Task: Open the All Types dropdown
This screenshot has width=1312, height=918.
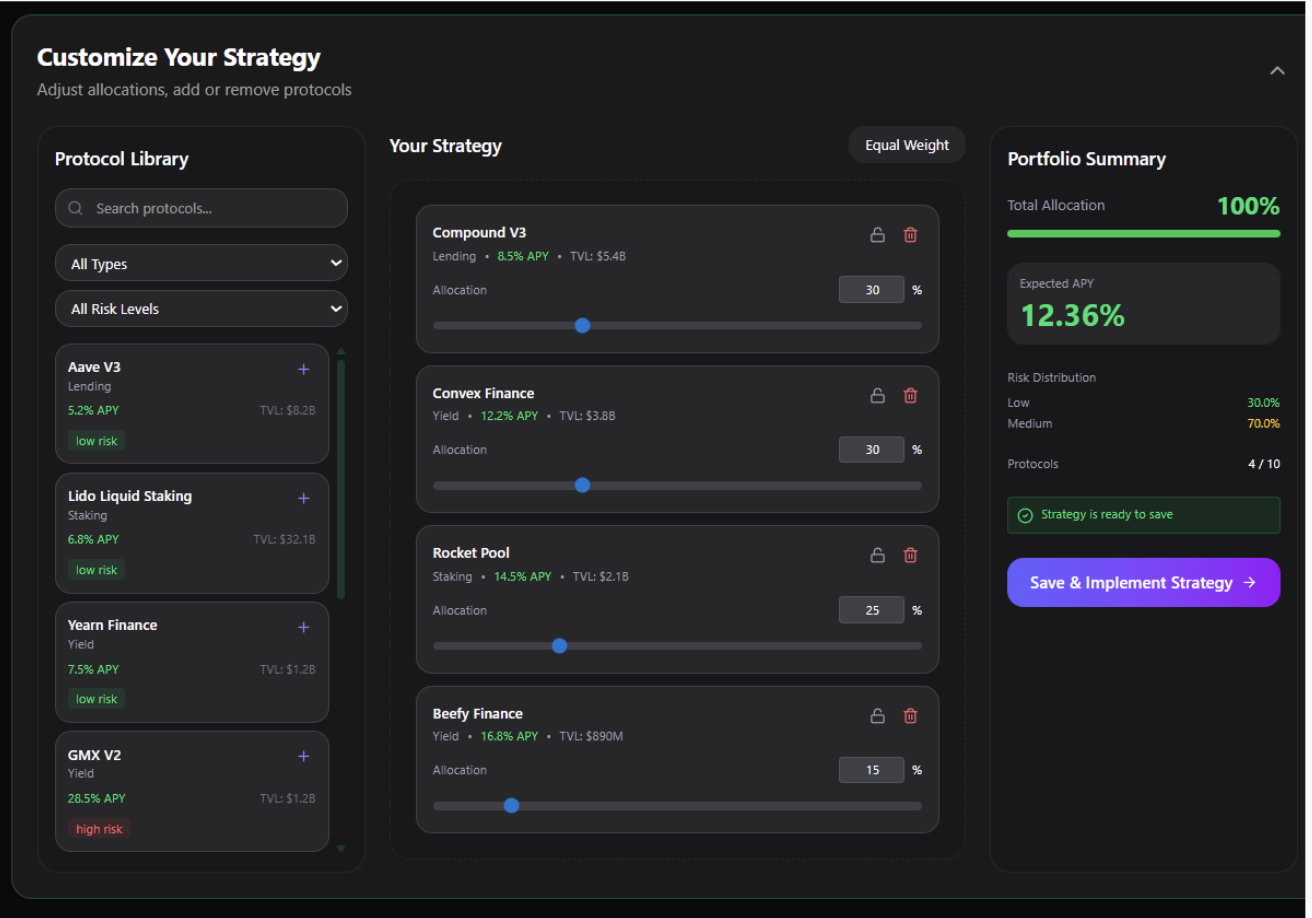Action: click(201, 264)
